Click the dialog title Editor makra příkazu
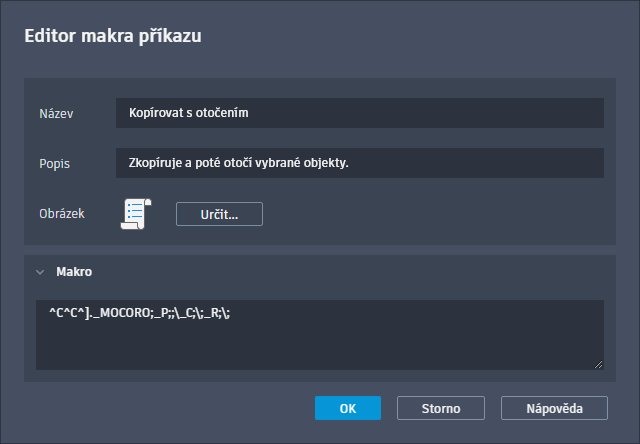 point(114,37)
